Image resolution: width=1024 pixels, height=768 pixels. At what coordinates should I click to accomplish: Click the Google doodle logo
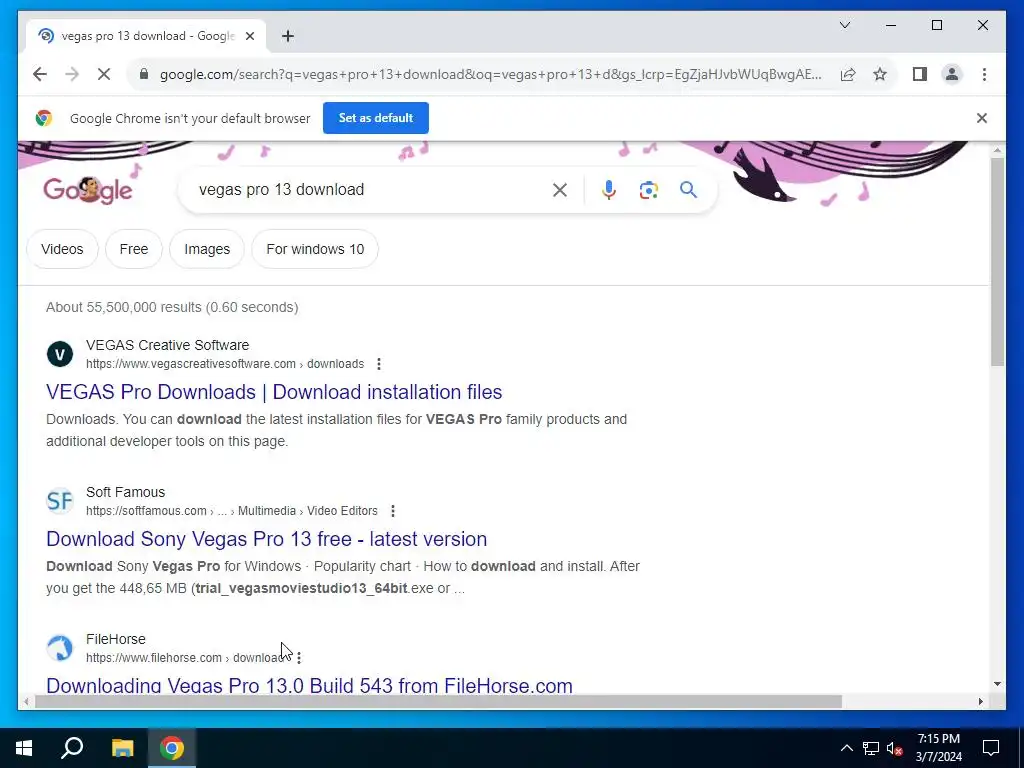point(88,190)
